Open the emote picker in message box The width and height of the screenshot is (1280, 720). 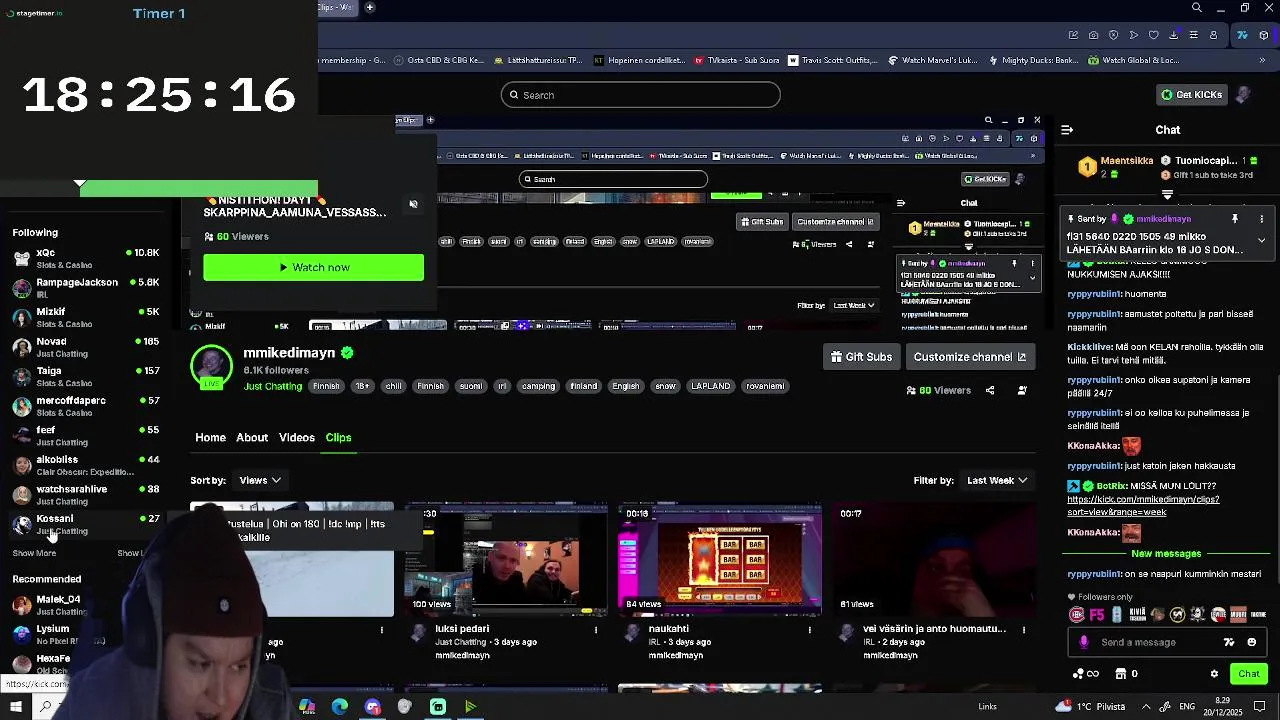click(x=1253, y=642)
